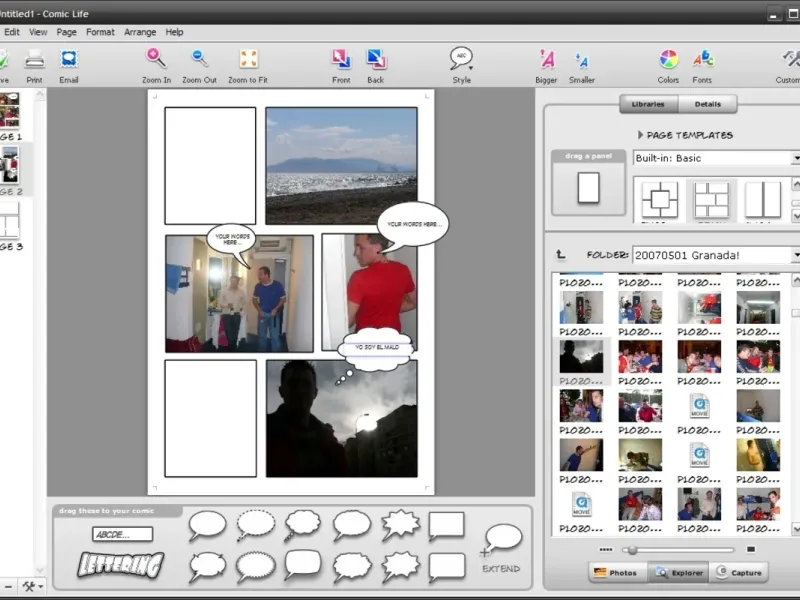Screen dimensions: 800x600
Task: Open the FOLDER '20070501 Granada!' dropdown
Action: pyautogui.click(x=716, y=255)
